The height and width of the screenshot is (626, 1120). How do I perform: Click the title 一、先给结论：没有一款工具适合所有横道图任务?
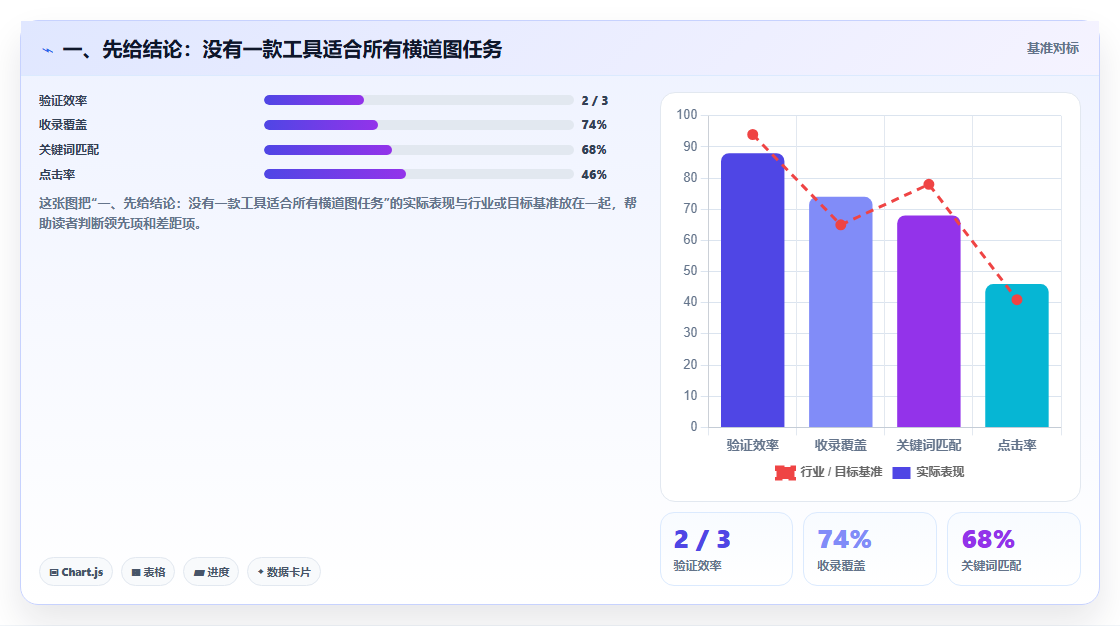click(x=282, y=49)
